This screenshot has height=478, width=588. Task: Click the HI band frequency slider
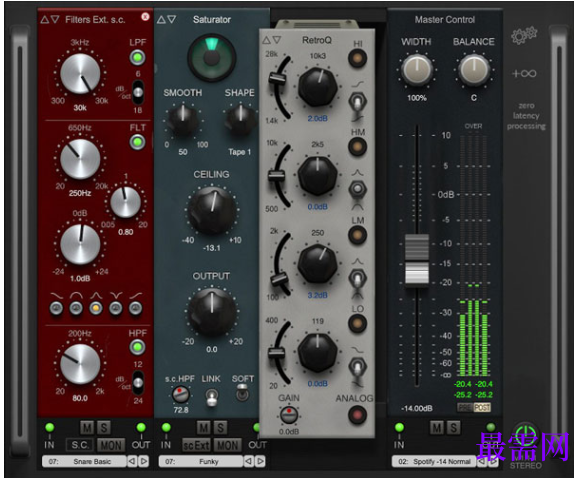[278, 79]
